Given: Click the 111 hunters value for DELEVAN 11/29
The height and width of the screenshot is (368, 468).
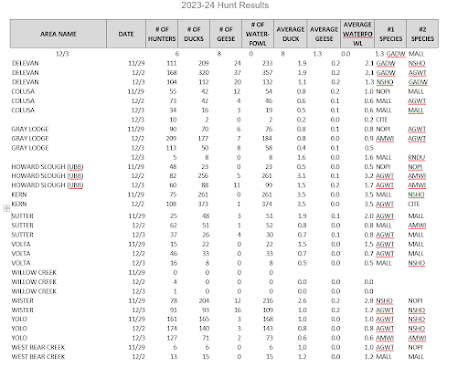Looking at the screenshot, I should [172, 63].
